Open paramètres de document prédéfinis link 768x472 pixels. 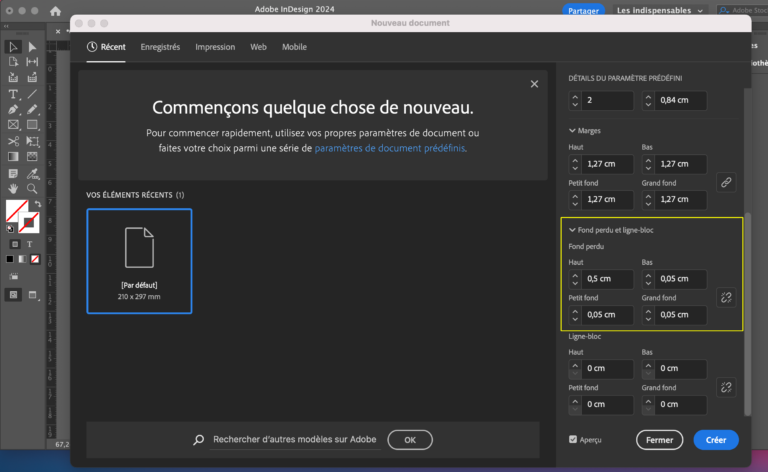389,148
